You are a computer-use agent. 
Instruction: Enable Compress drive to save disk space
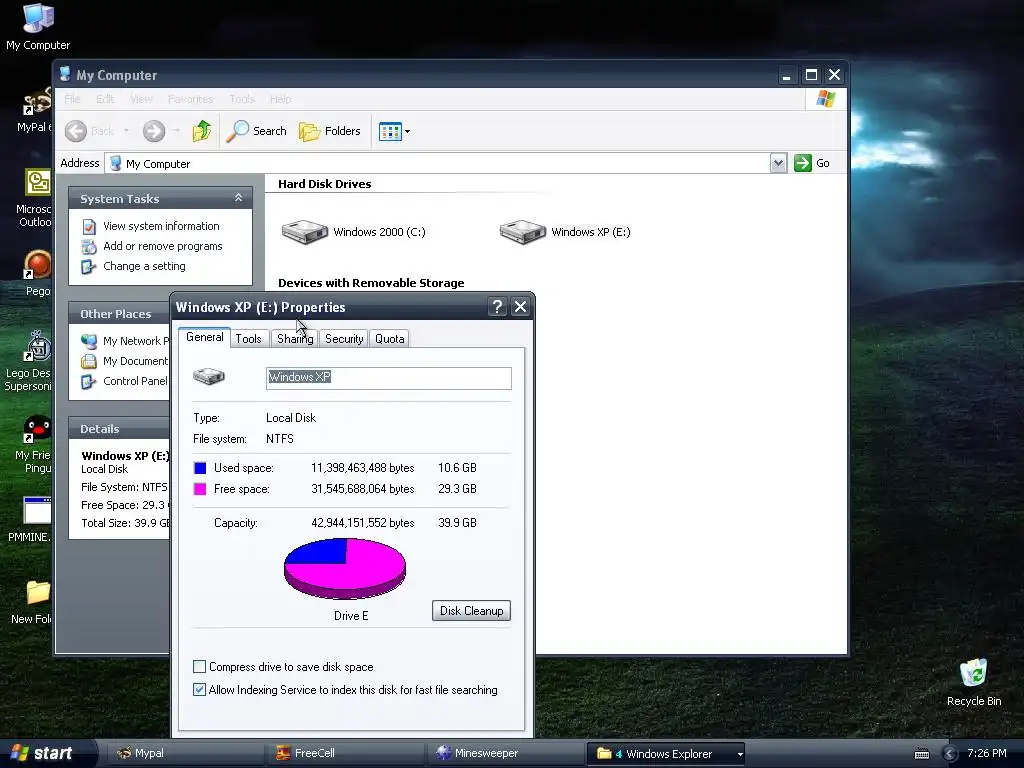tap(200, 667)
